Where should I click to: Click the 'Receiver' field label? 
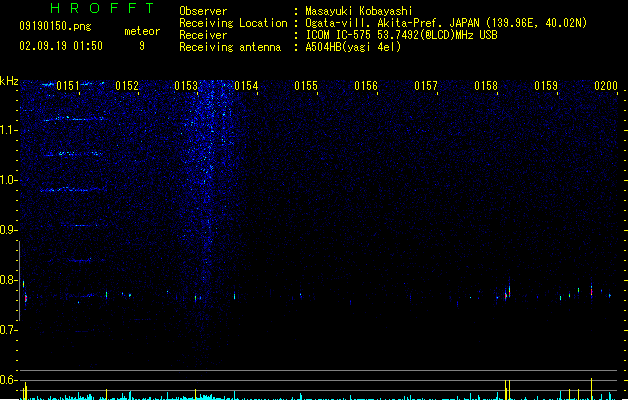(x=203, y=35)
